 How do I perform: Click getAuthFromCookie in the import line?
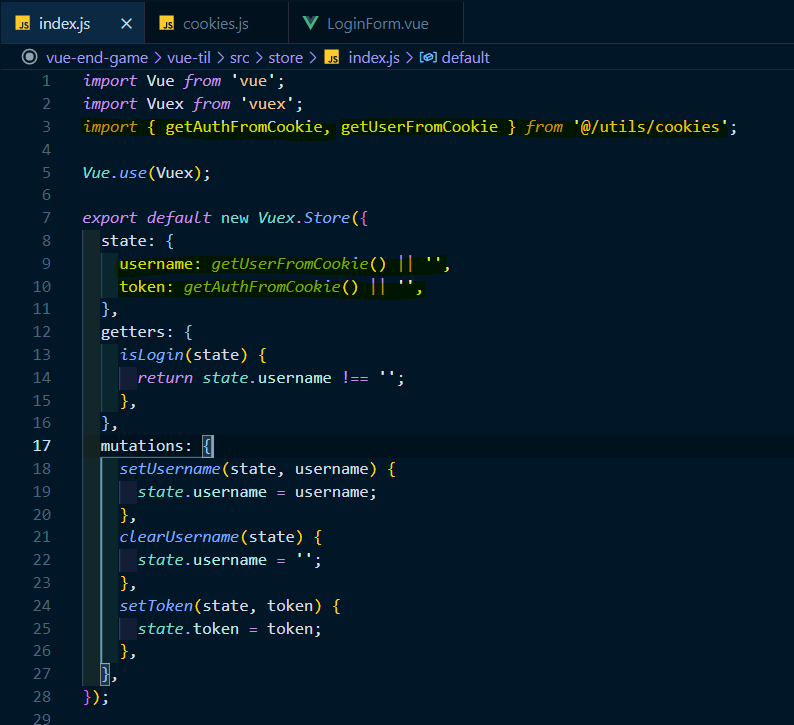point(244,127)
